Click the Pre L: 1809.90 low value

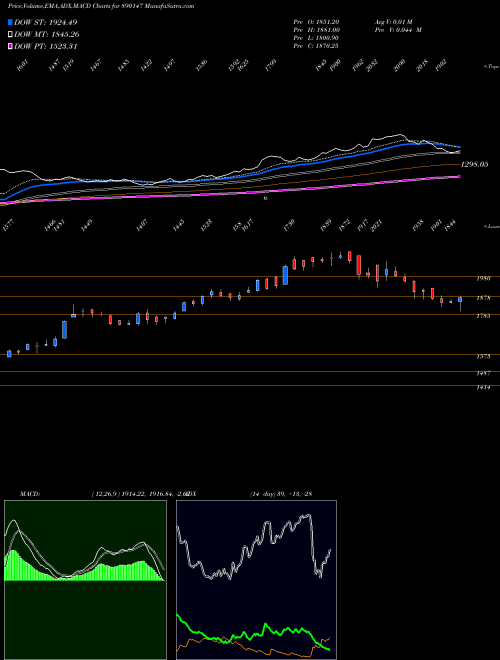point(316,38)
